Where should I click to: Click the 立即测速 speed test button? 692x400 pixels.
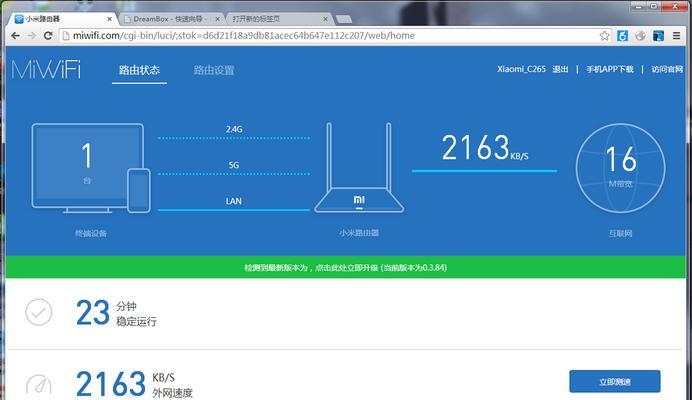click(x=615, y=381)
